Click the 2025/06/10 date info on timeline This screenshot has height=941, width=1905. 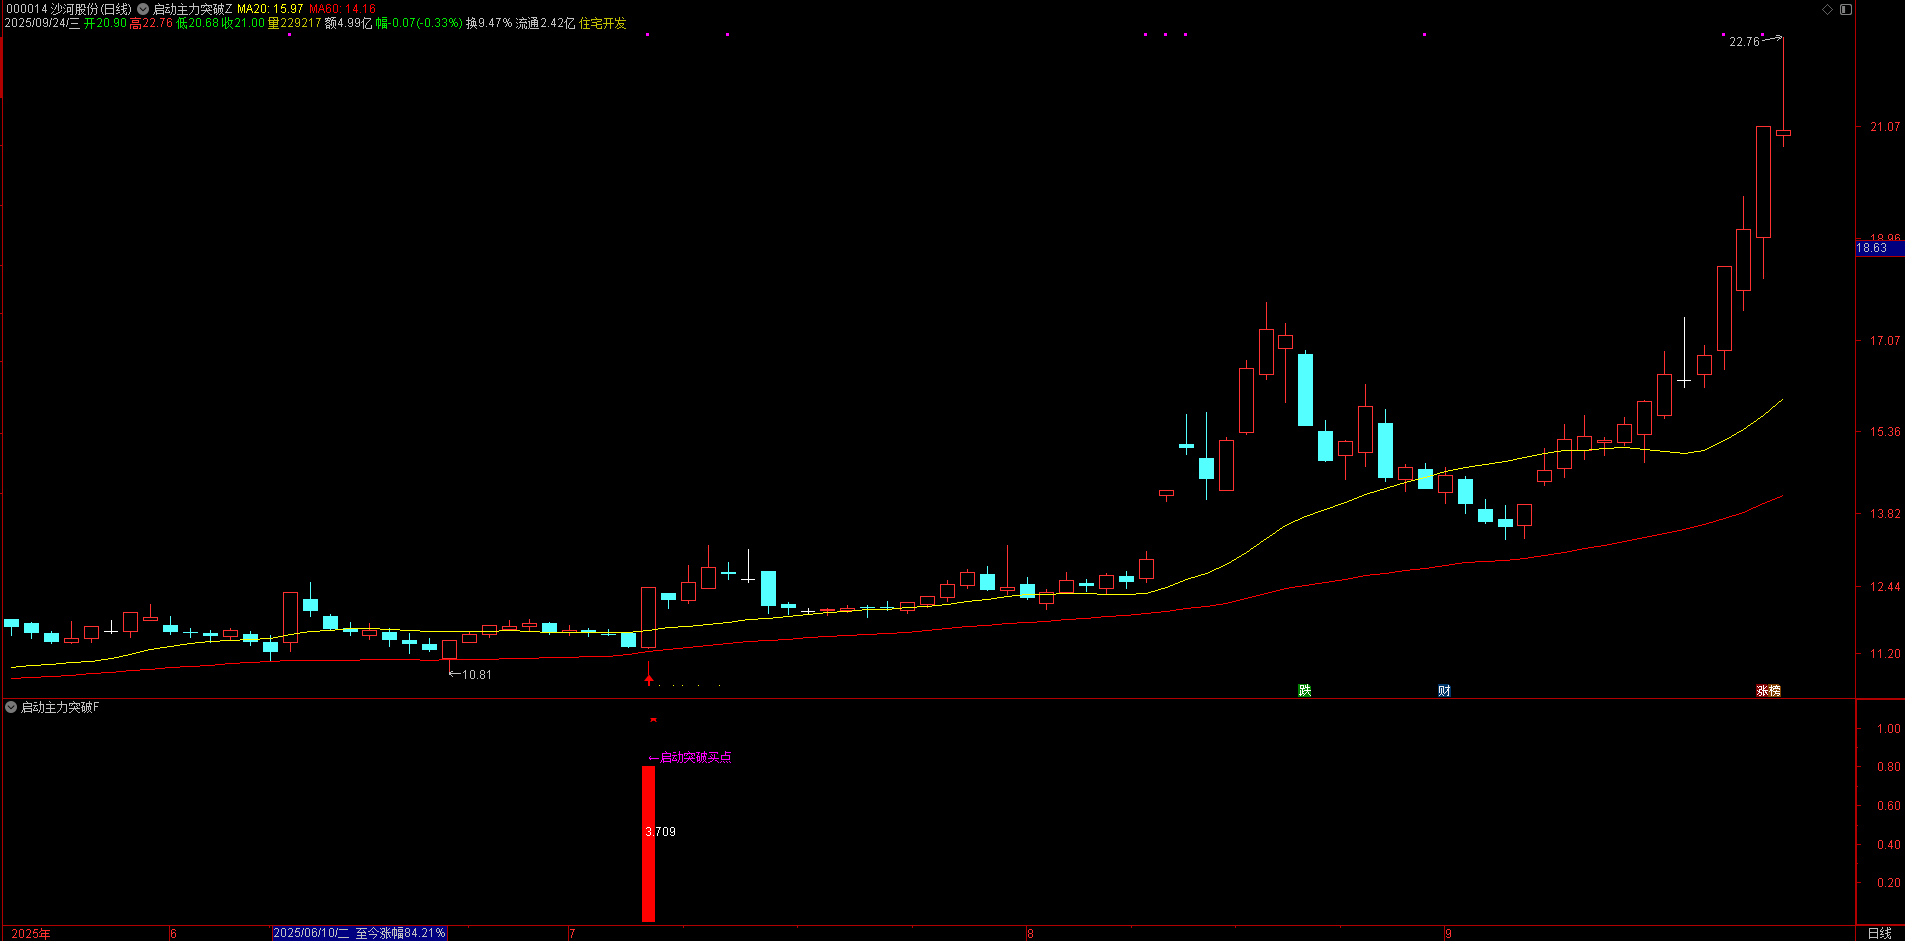coord(359,933)
